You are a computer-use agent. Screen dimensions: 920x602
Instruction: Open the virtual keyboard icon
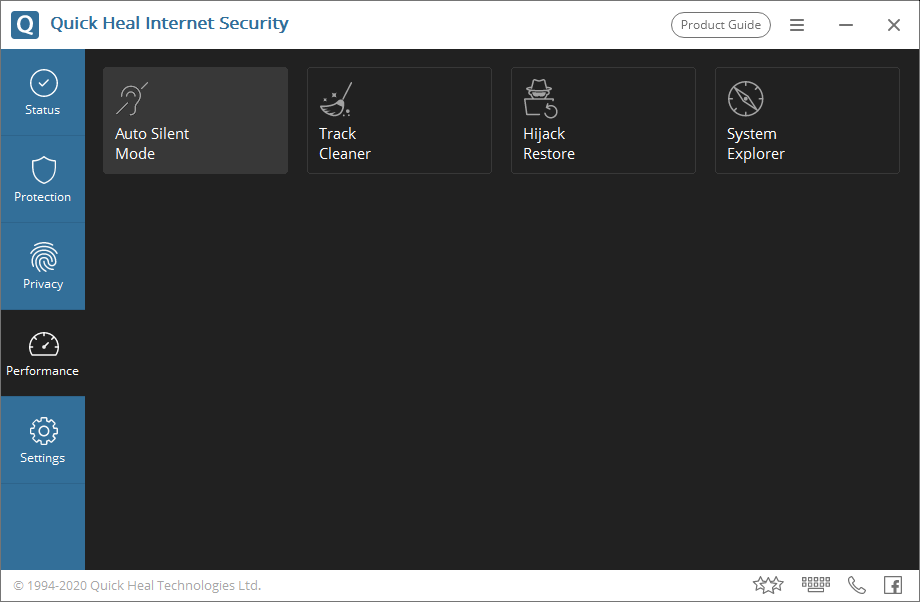pyautogui.click(x=817, y=585)
